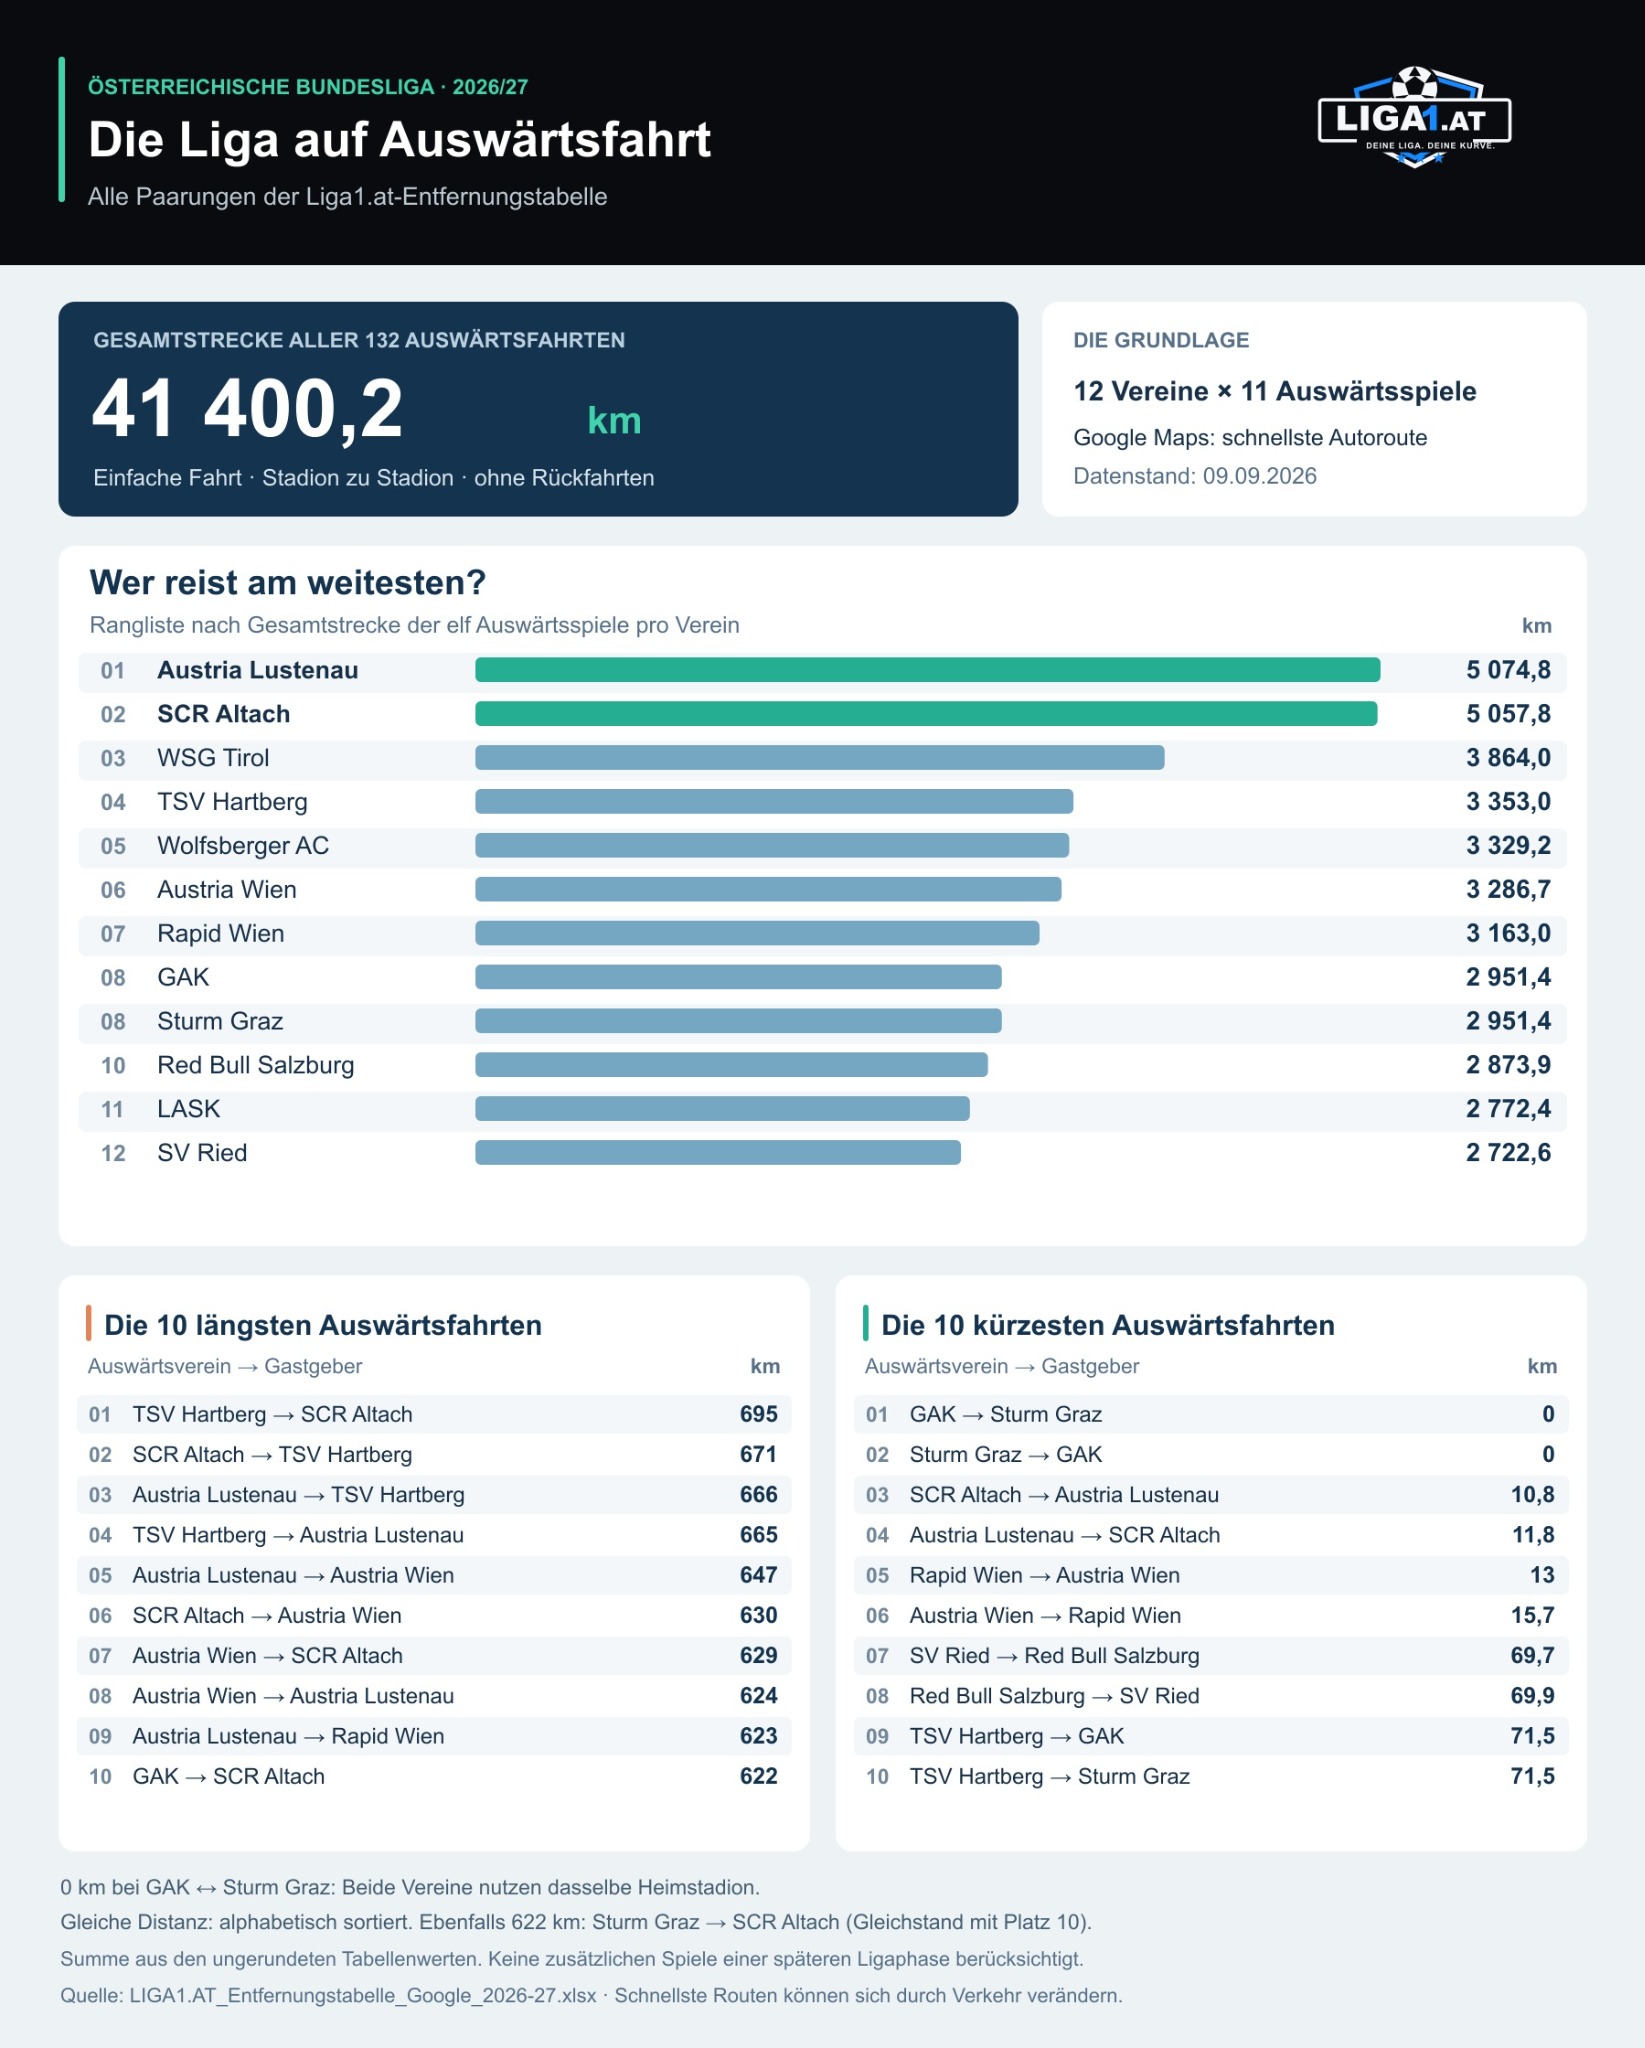Click the row "SV Ried → Red Bull Salzburg"
This screenshot has width=1645, height=2048.
point(1211,1656)
